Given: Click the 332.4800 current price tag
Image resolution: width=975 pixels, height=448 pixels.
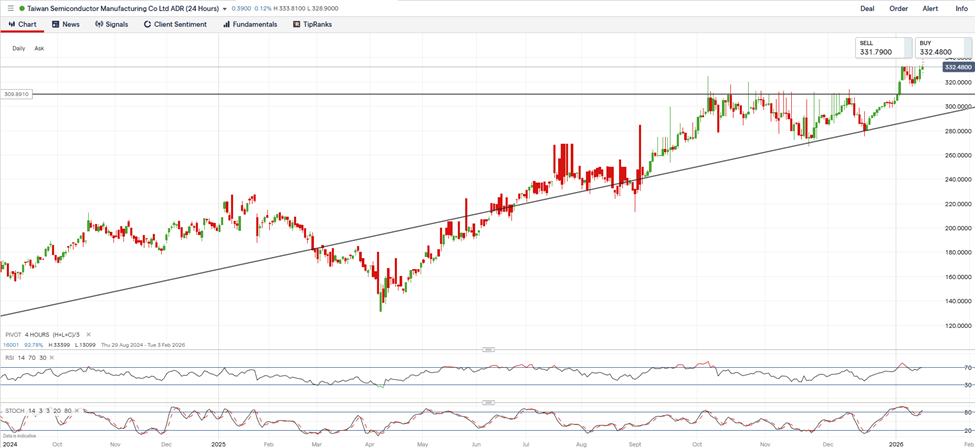Looking at the screenshot, I should tap(958, 67).
